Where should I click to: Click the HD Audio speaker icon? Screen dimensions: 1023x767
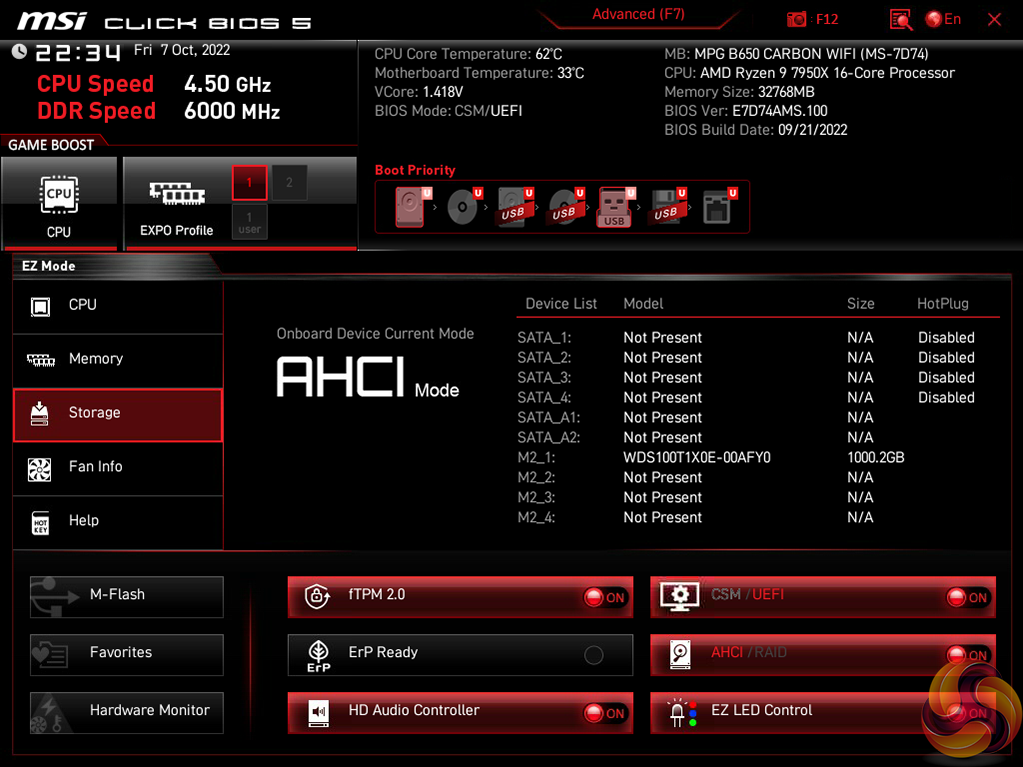[318, 713]
